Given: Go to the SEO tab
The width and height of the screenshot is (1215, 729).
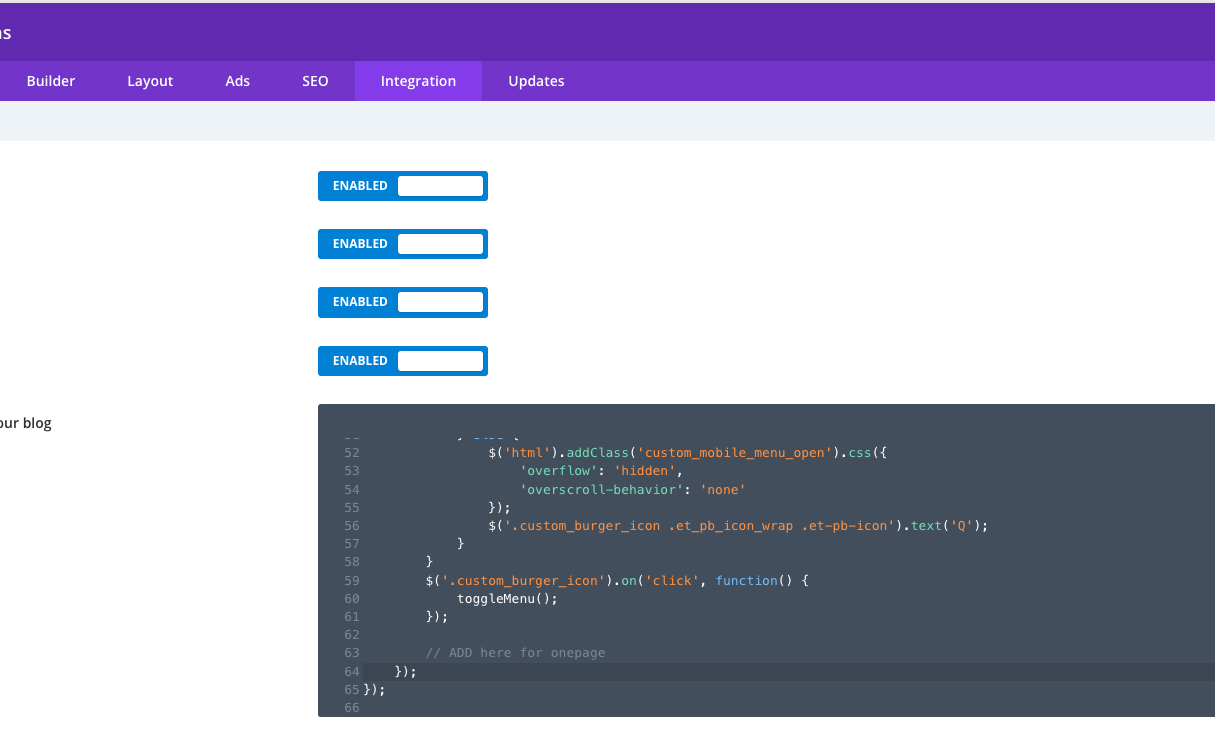Looking at the screenshot, I should (x=315, y=81).
